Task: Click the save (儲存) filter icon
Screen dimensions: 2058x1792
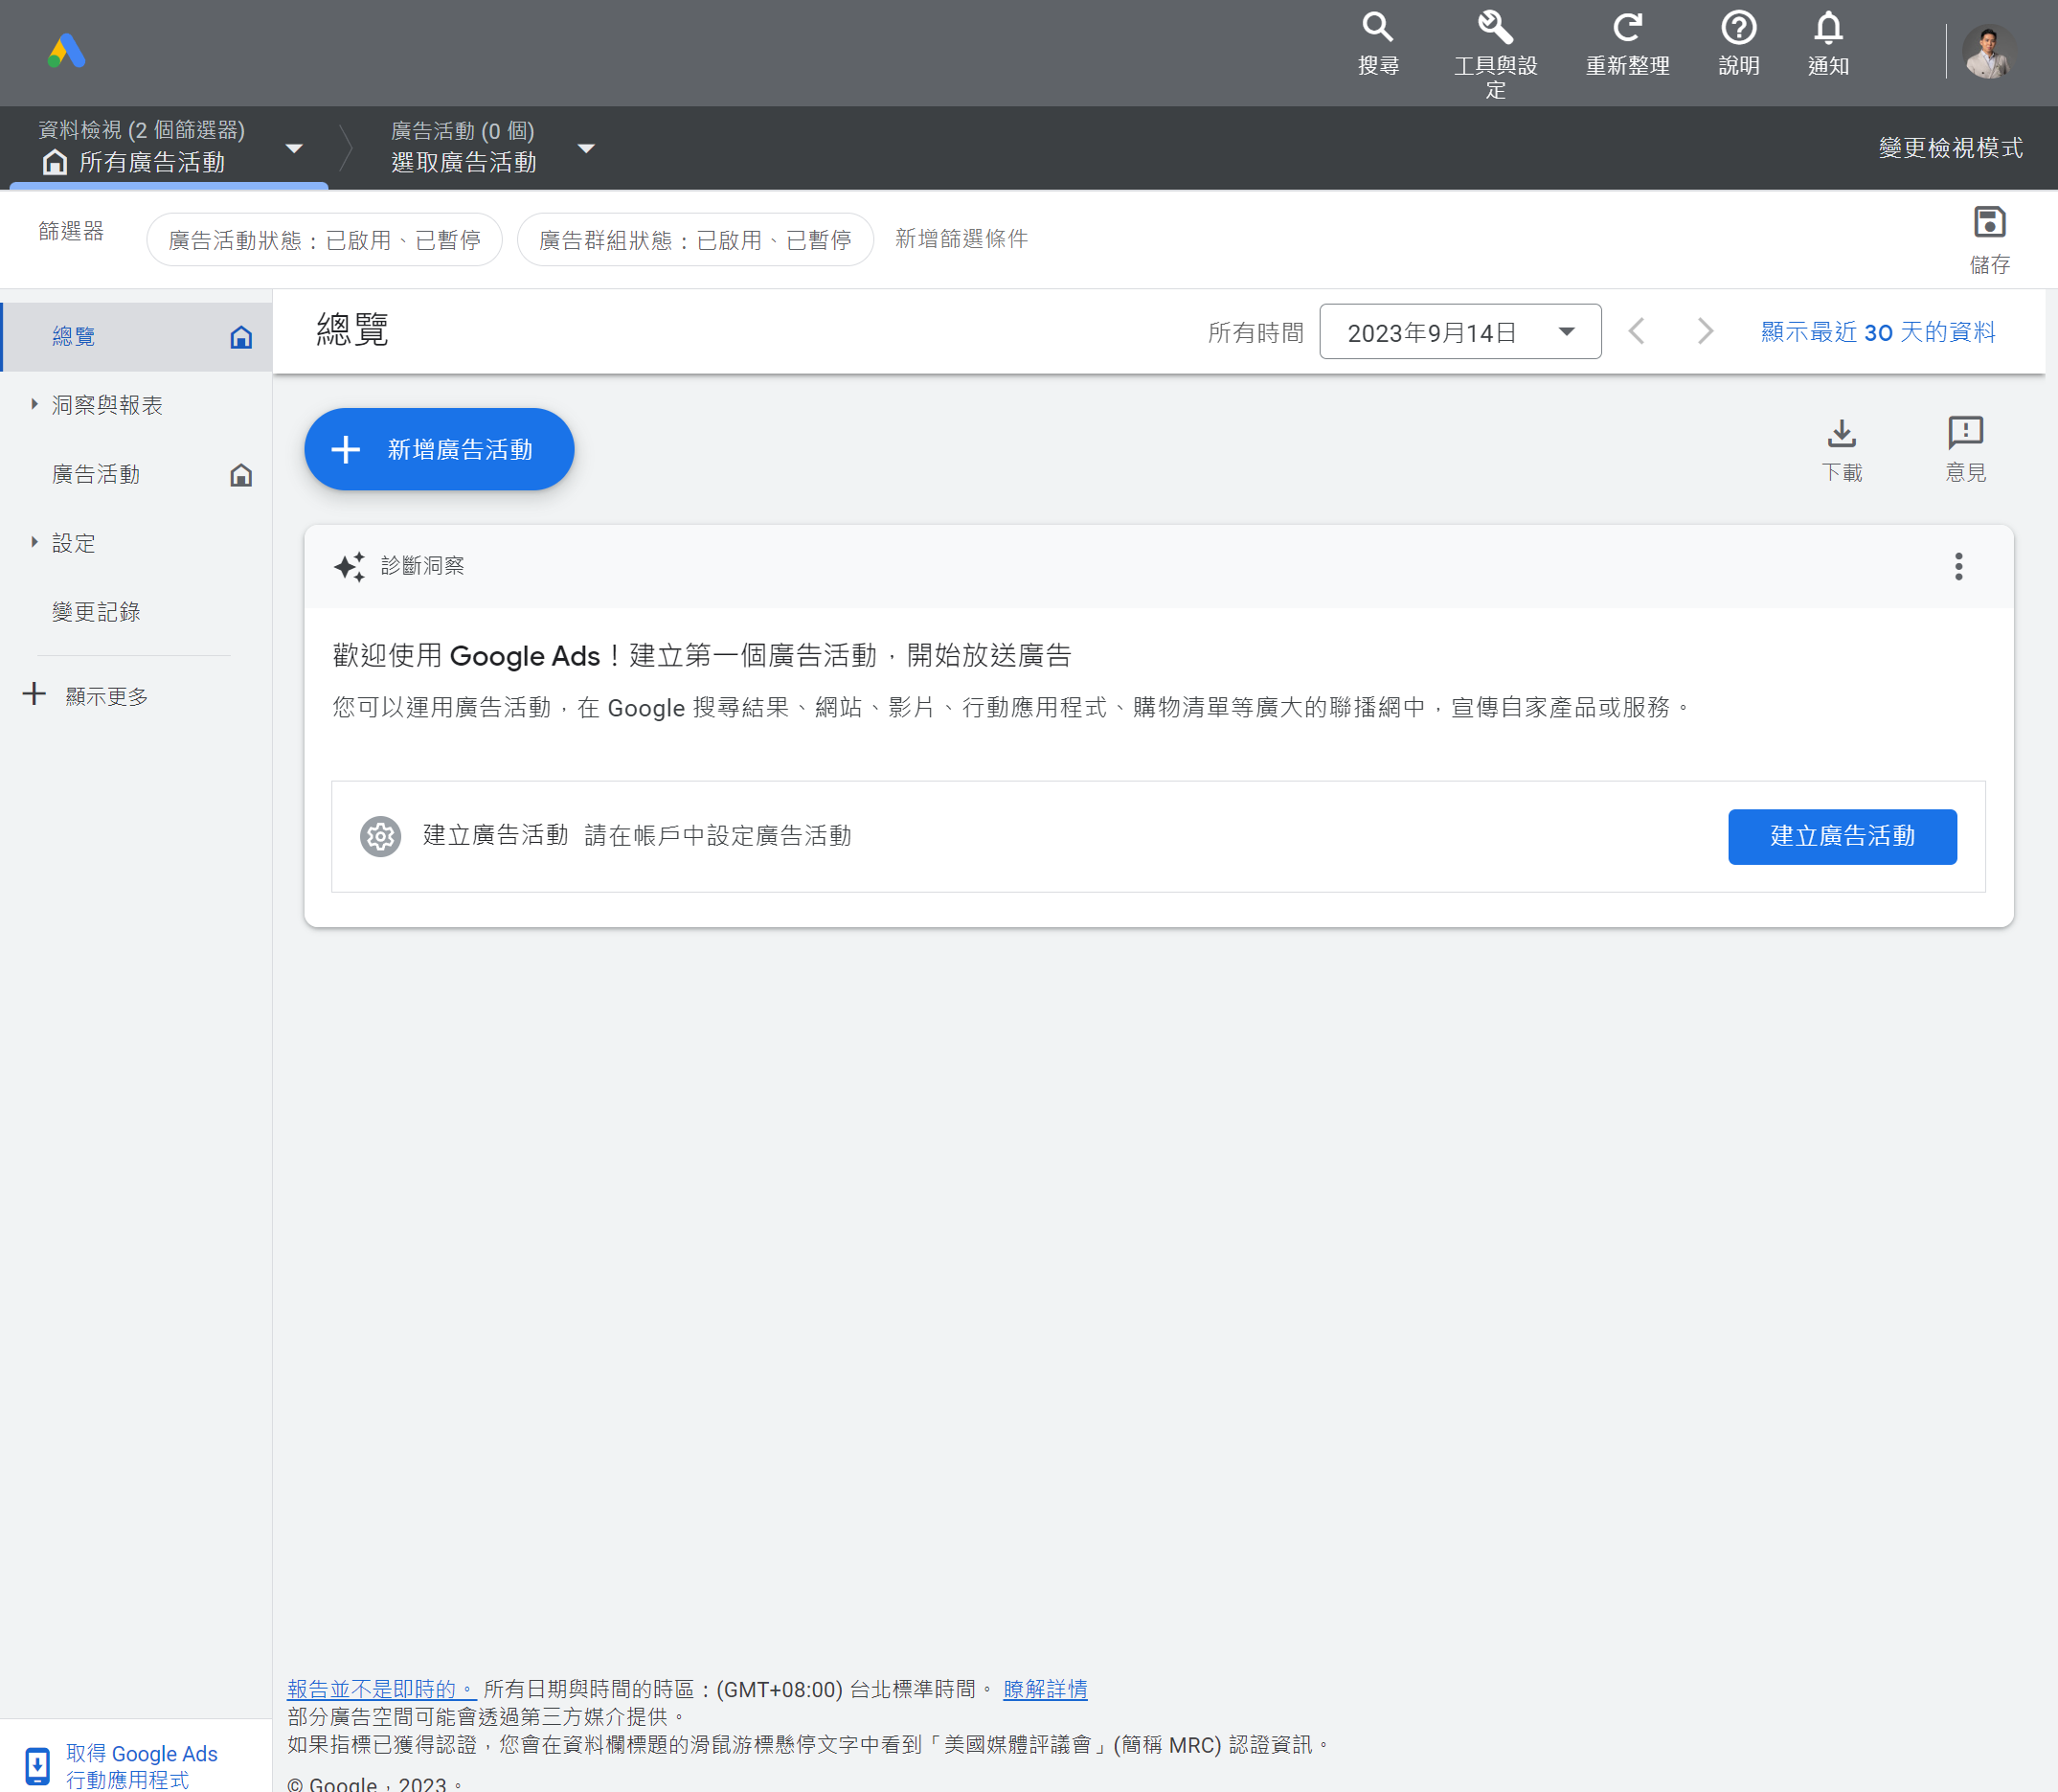Action: click(x=1988, y=223)
